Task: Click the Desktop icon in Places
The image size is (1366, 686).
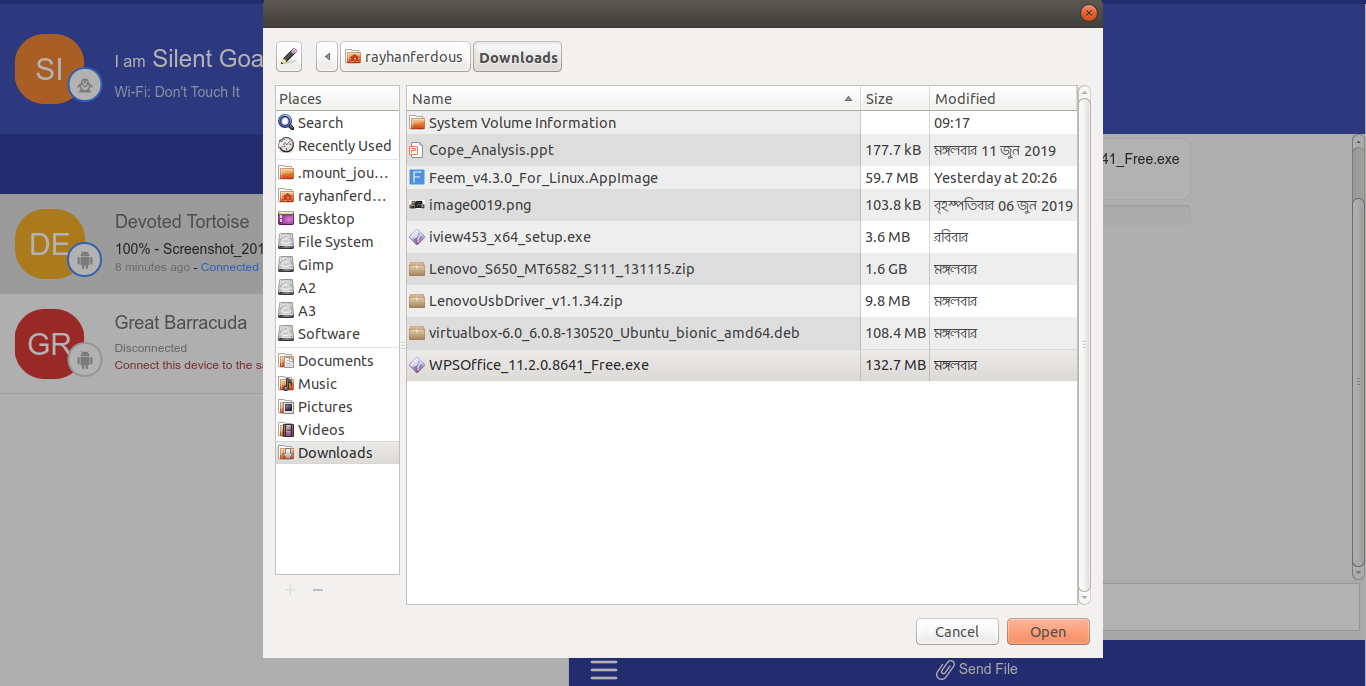Action: 286,219
